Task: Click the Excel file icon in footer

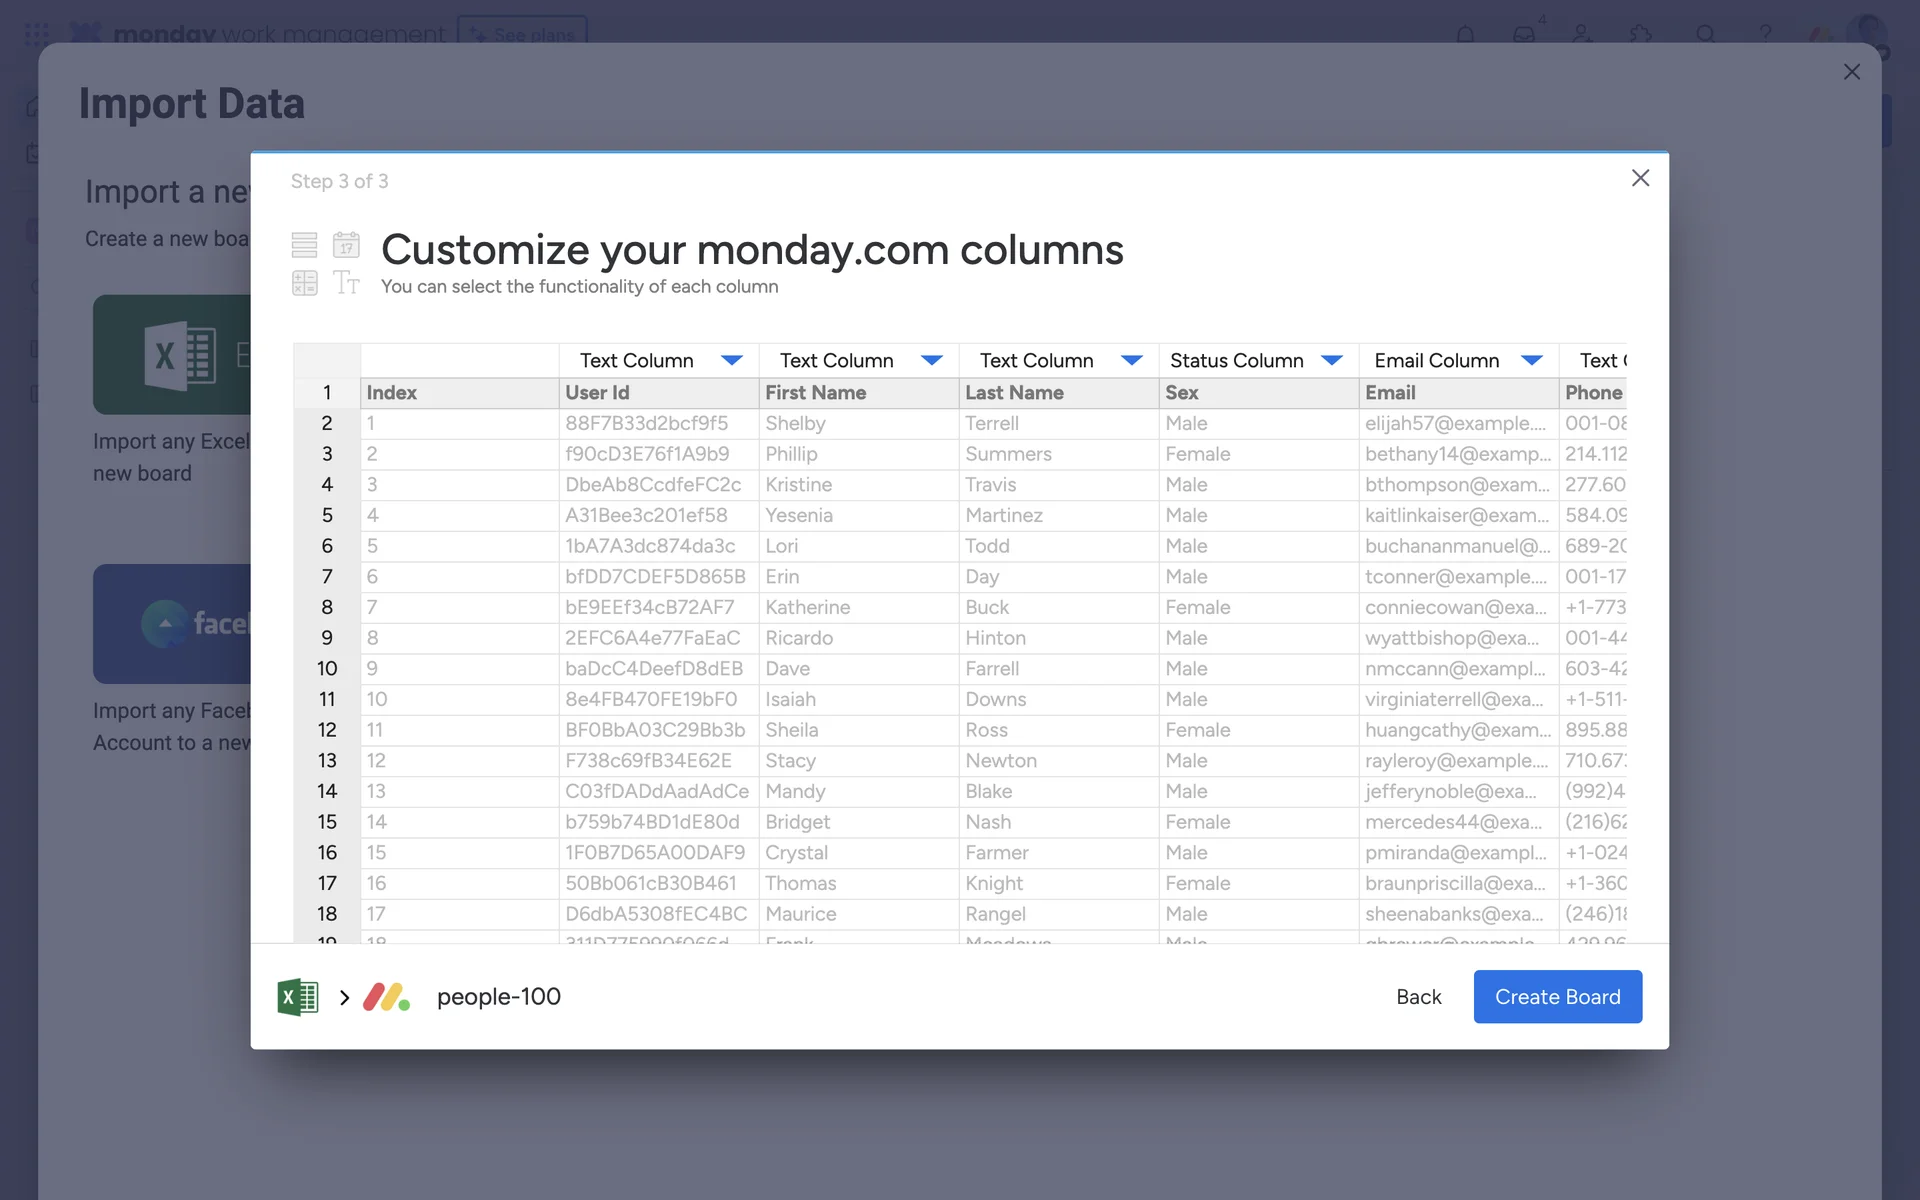Action: tap(297, 997)
